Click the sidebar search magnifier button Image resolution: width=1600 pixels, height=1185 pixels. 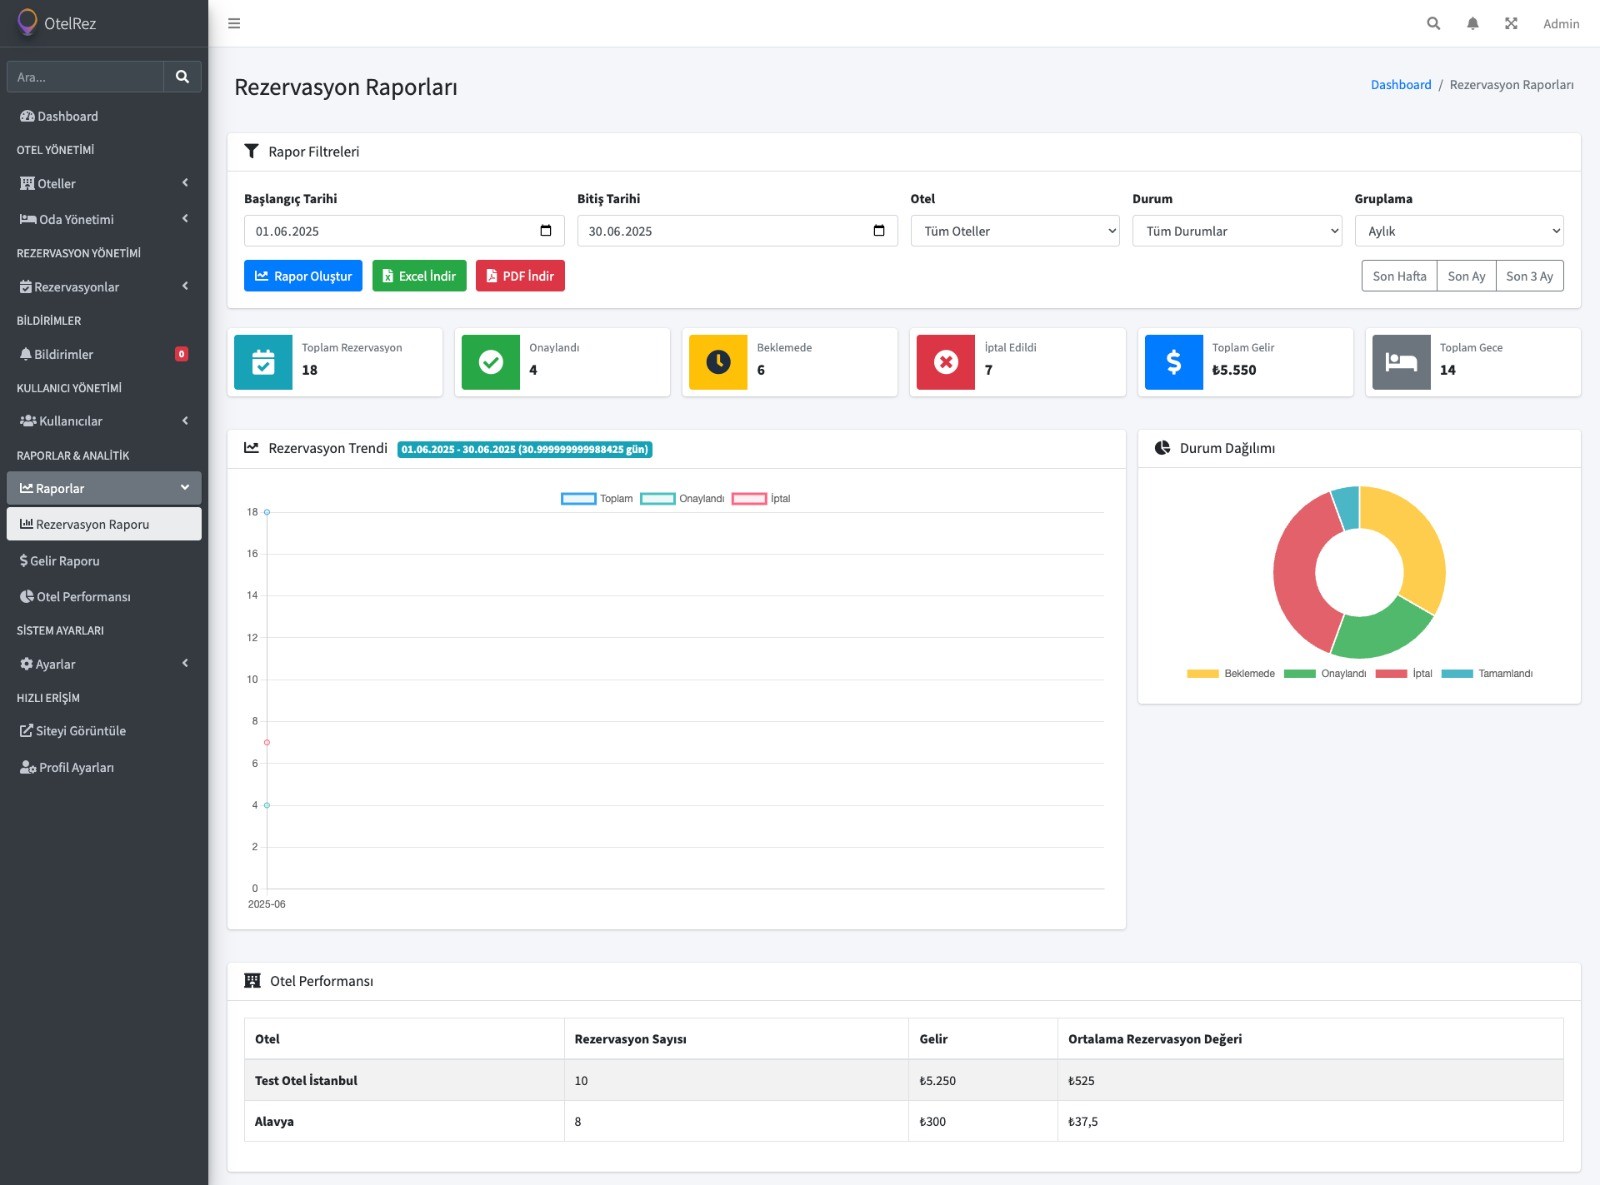coord(182,77)
